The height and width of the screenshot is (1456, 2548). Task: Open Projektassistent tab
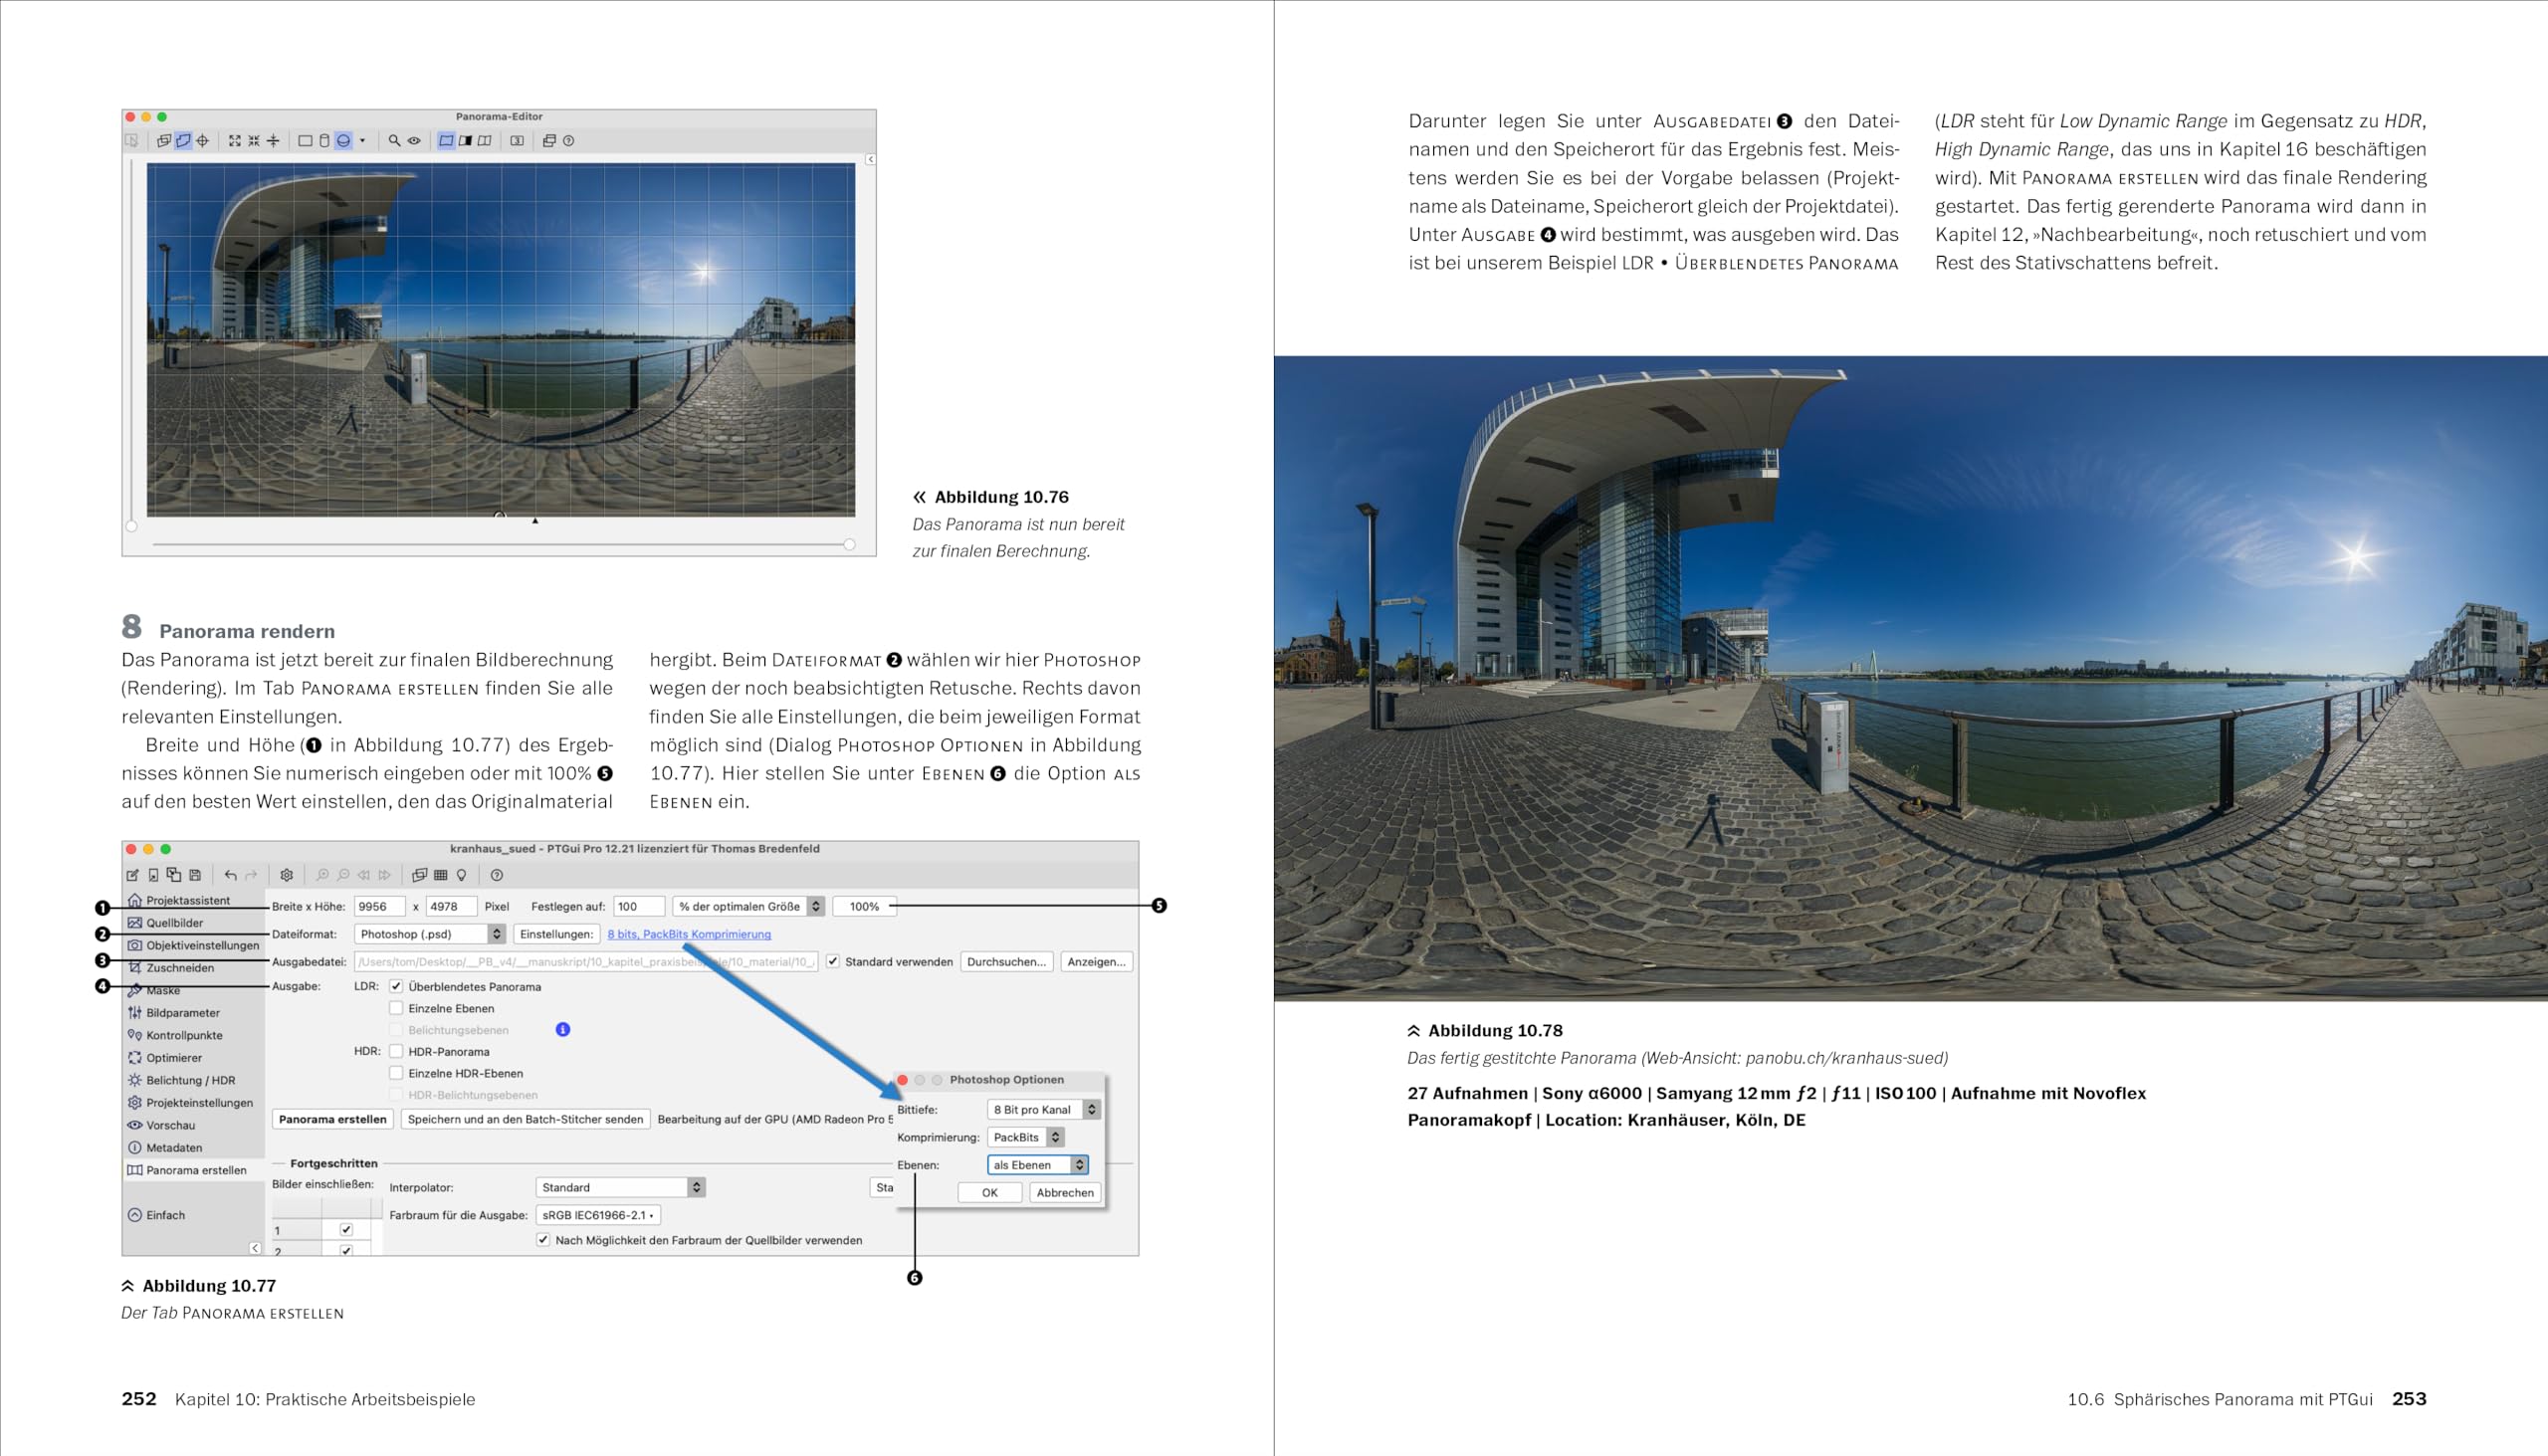tap(179, 900)
